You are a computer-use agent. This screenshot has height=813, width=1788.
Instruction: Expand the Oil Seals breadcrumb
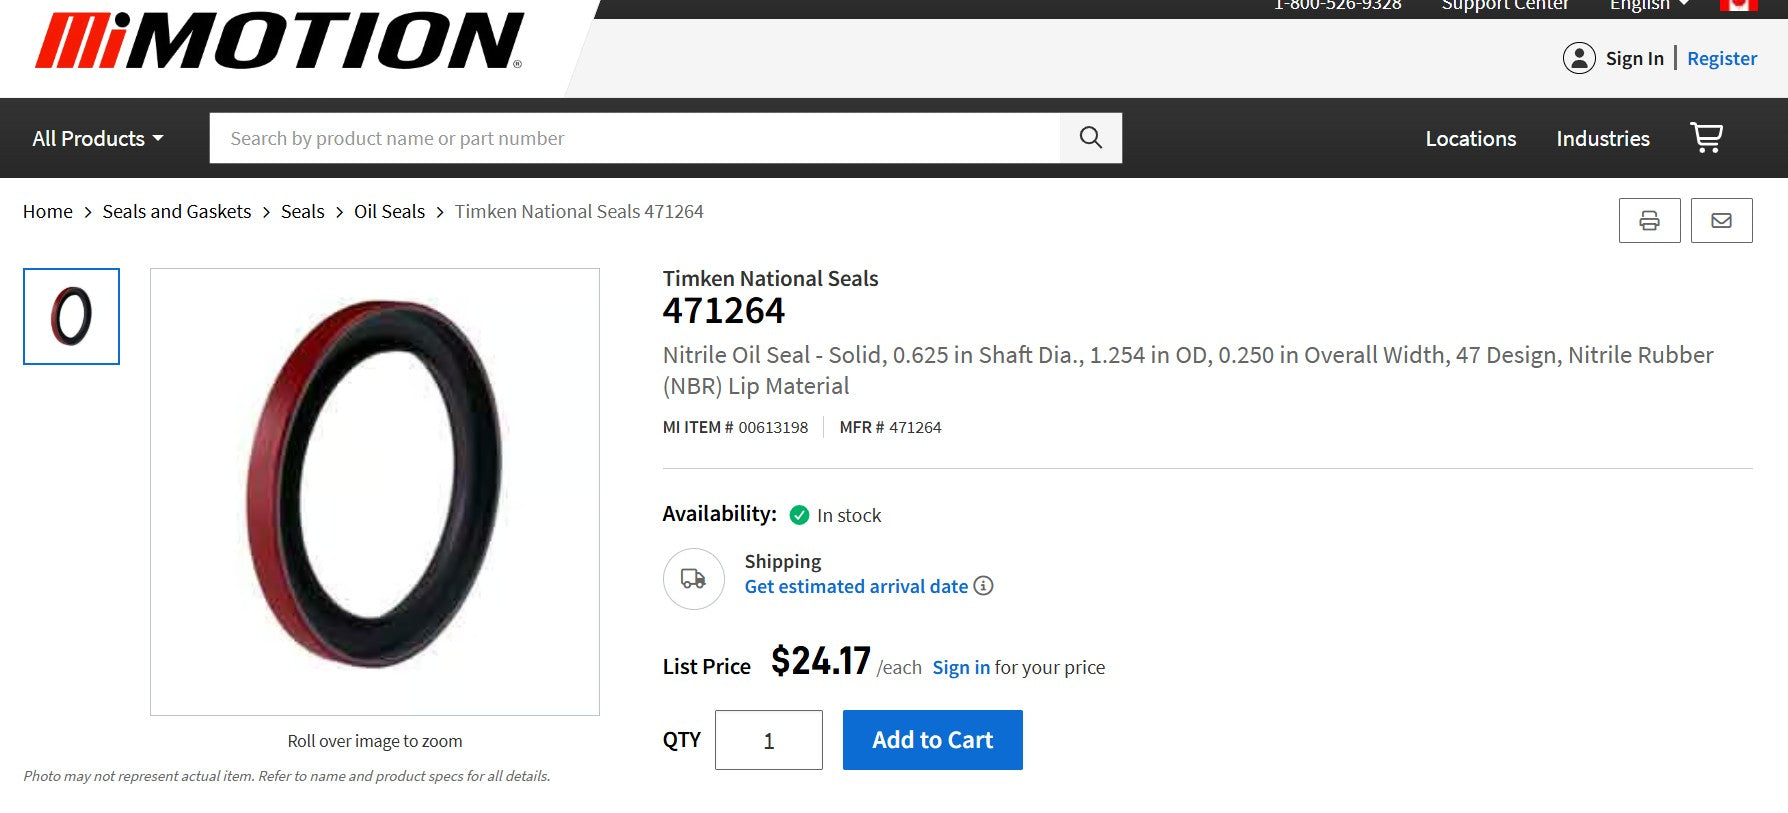(x=388, y=211)
